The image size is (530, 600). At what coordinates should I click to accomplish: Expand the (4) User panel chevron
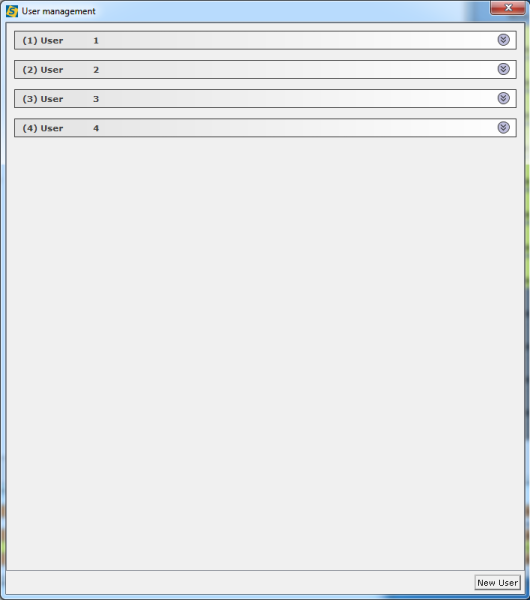503,127
